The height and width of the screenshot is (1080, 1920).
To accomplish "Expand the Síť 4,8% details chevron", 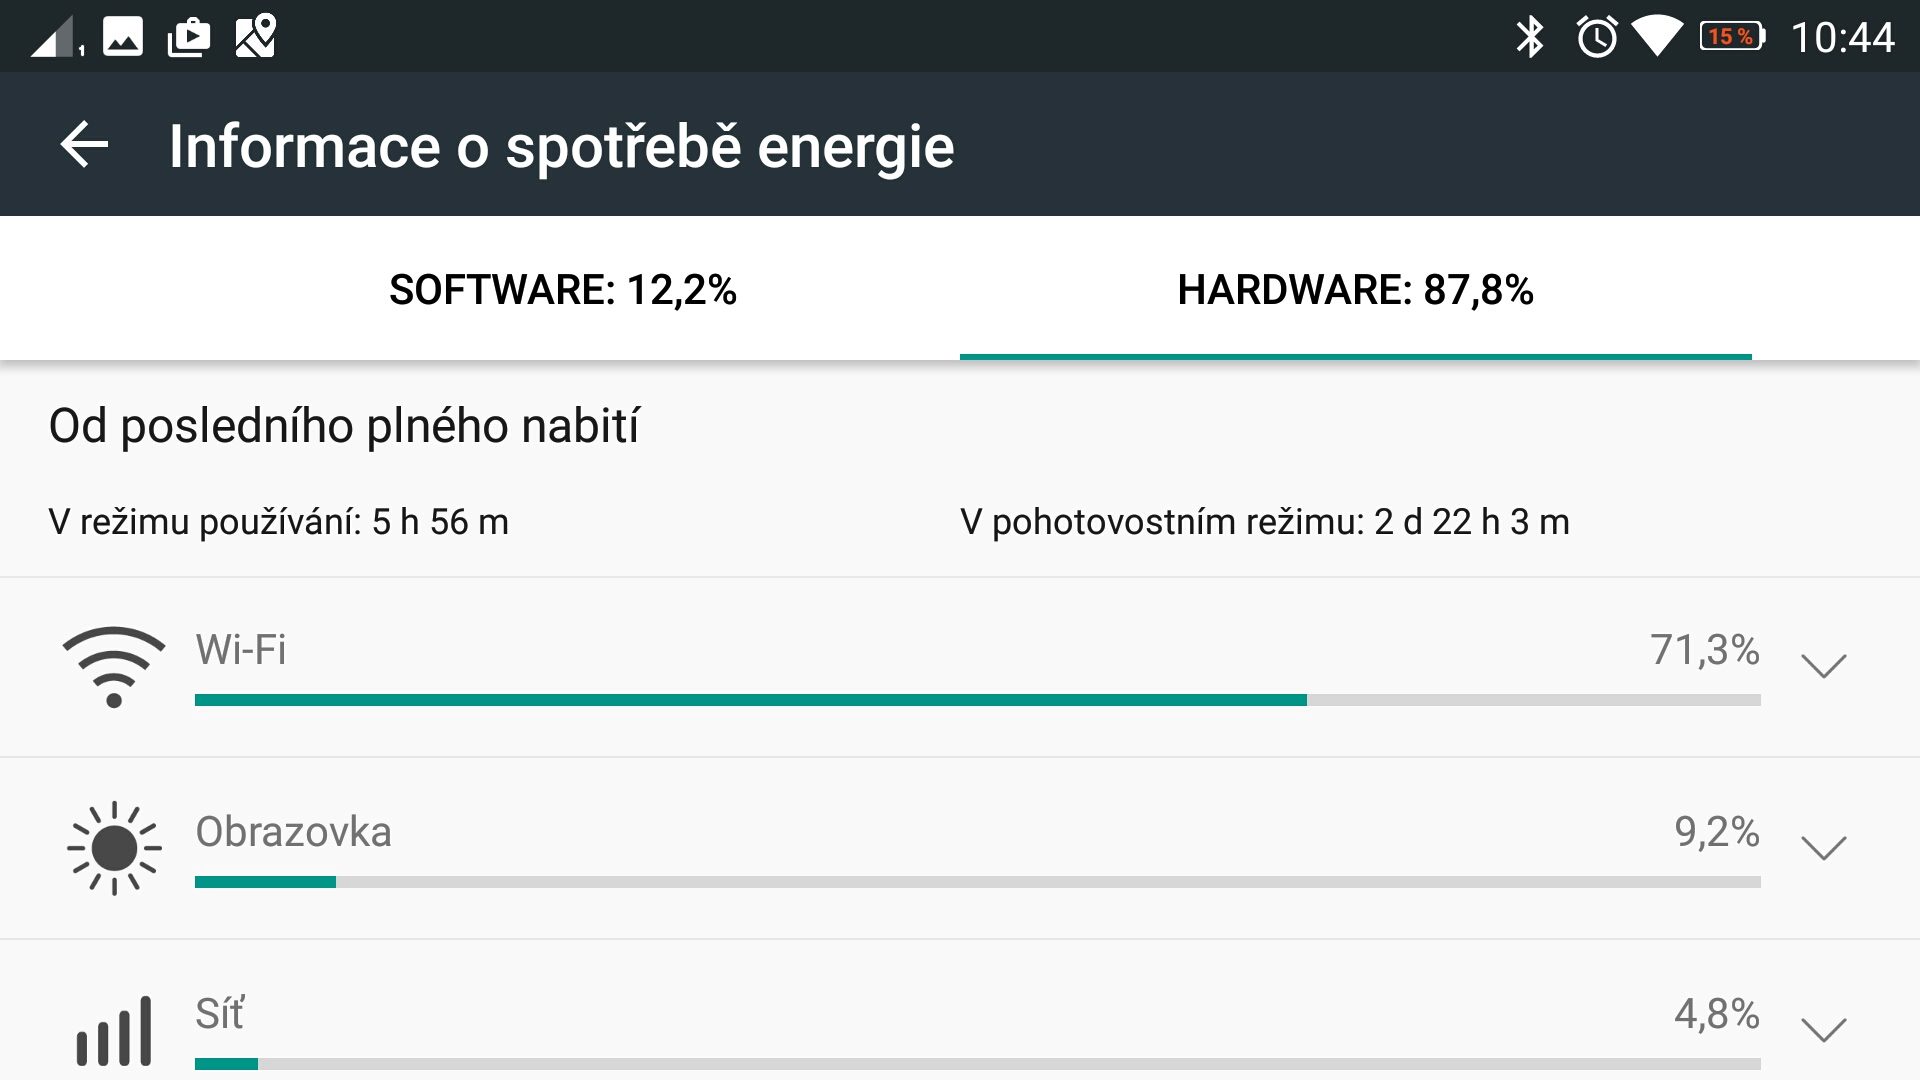I will (1823, 1030).
